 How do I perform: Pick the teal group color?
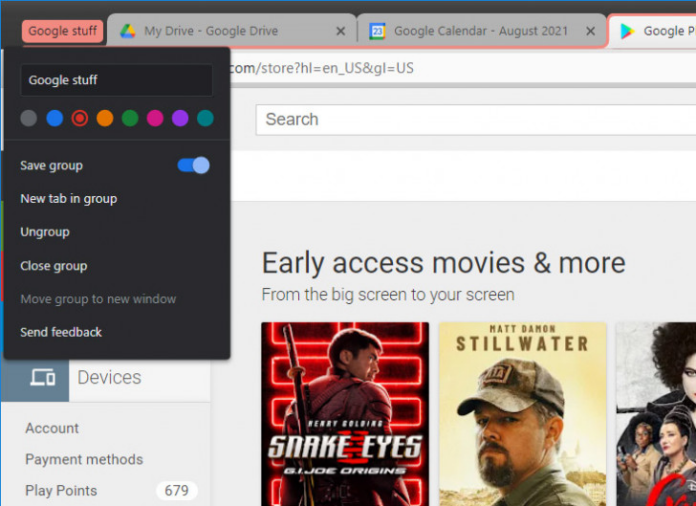205,118
